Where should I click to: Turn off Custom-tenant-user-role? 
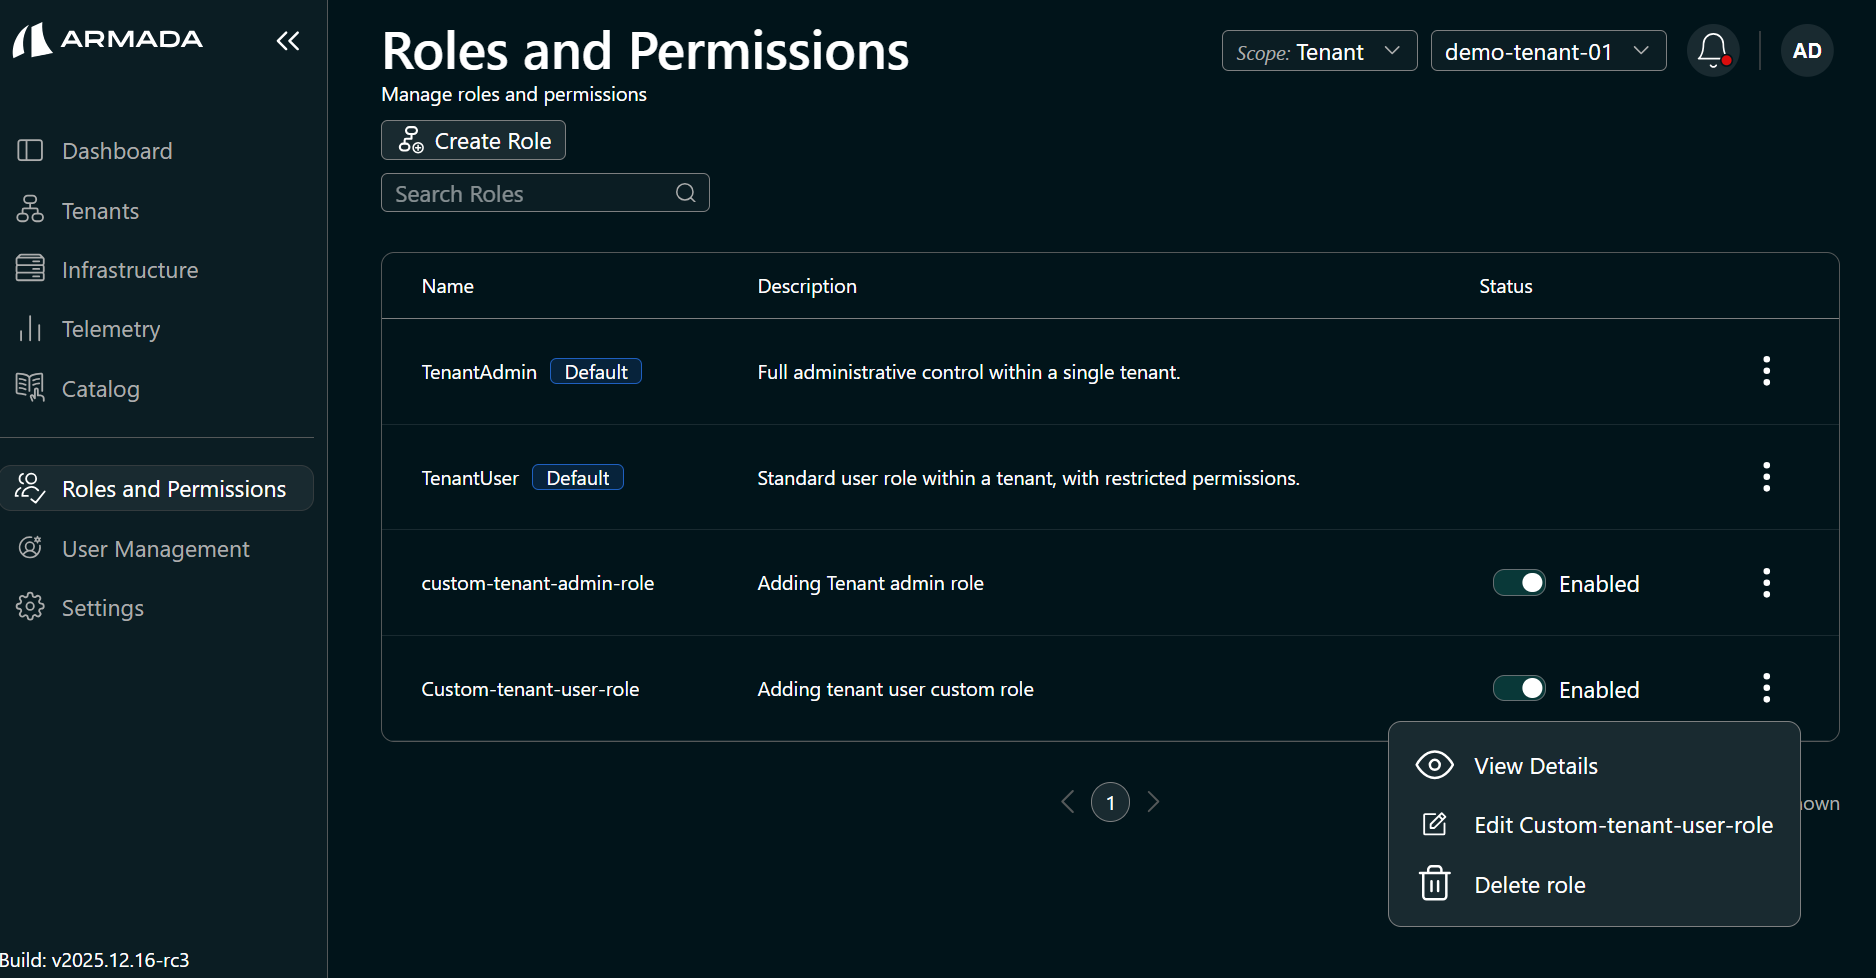(x=1519, y=688)
